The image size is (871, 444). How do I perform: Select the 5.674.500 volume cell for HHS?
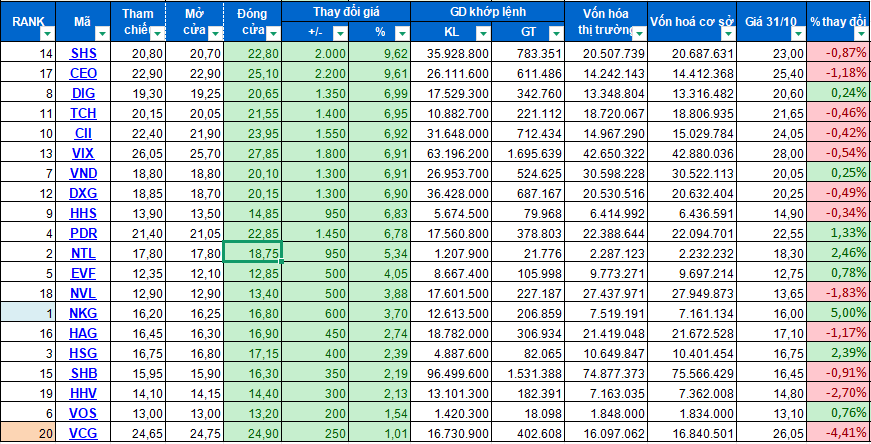[x=451, y=213]
